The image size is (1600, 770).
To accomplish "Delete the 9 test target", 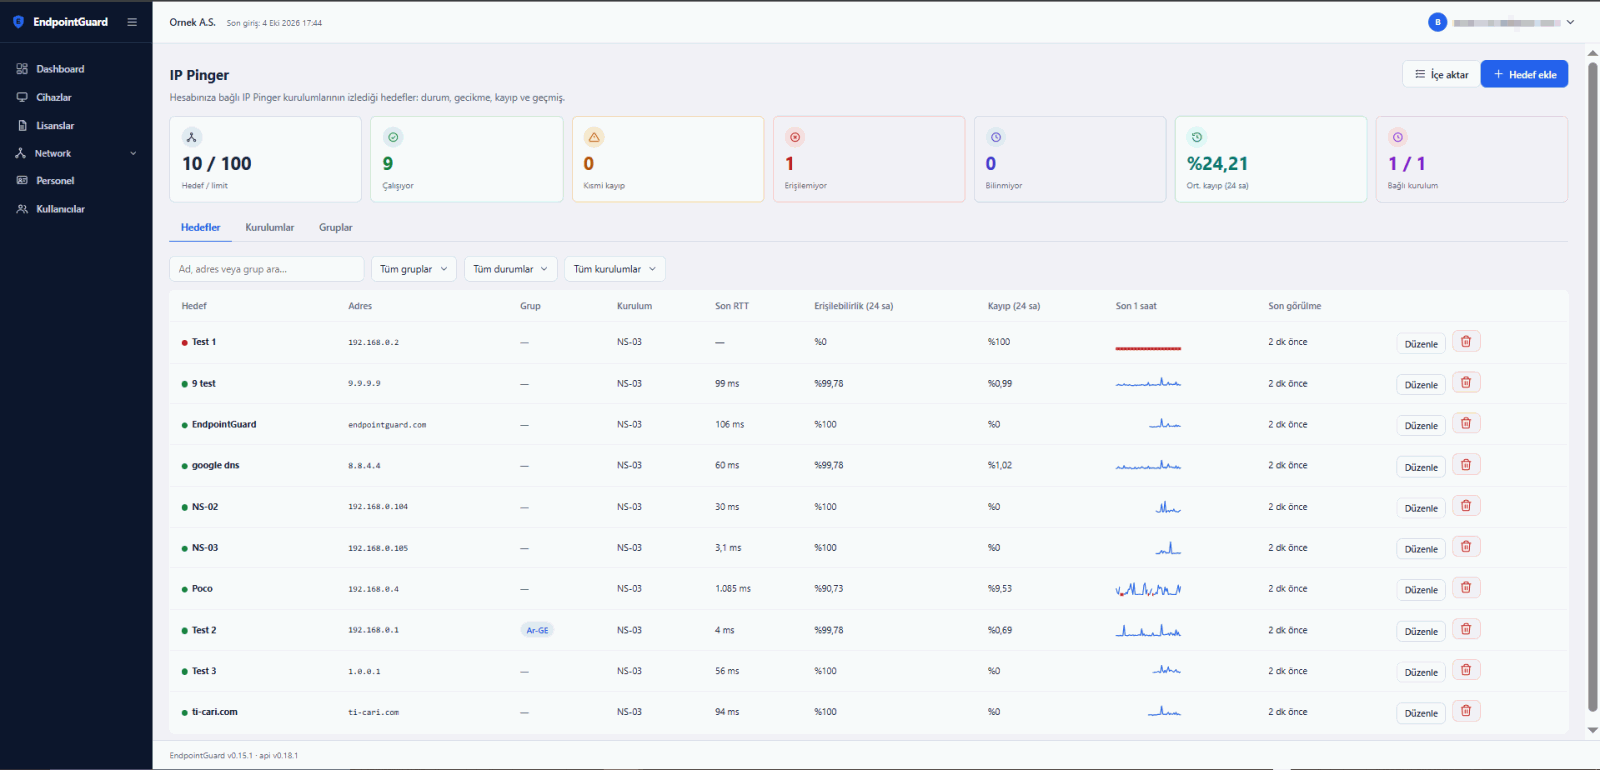I will [1466, 383].
